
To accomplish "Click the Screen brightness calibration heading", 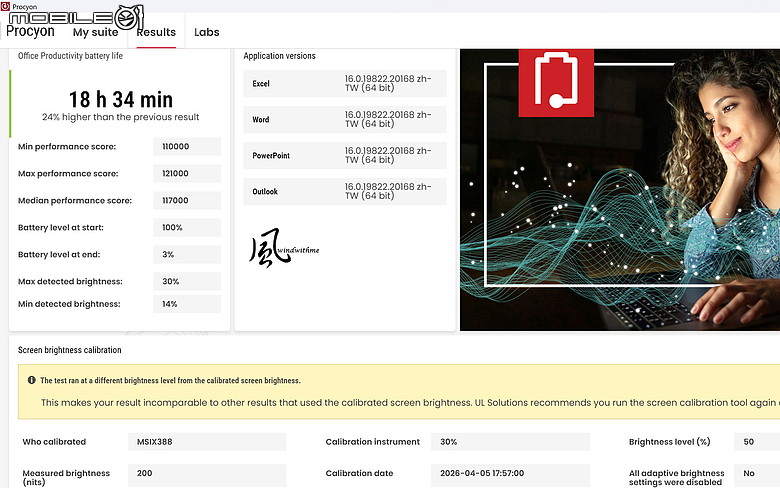I will pos(70,350).
